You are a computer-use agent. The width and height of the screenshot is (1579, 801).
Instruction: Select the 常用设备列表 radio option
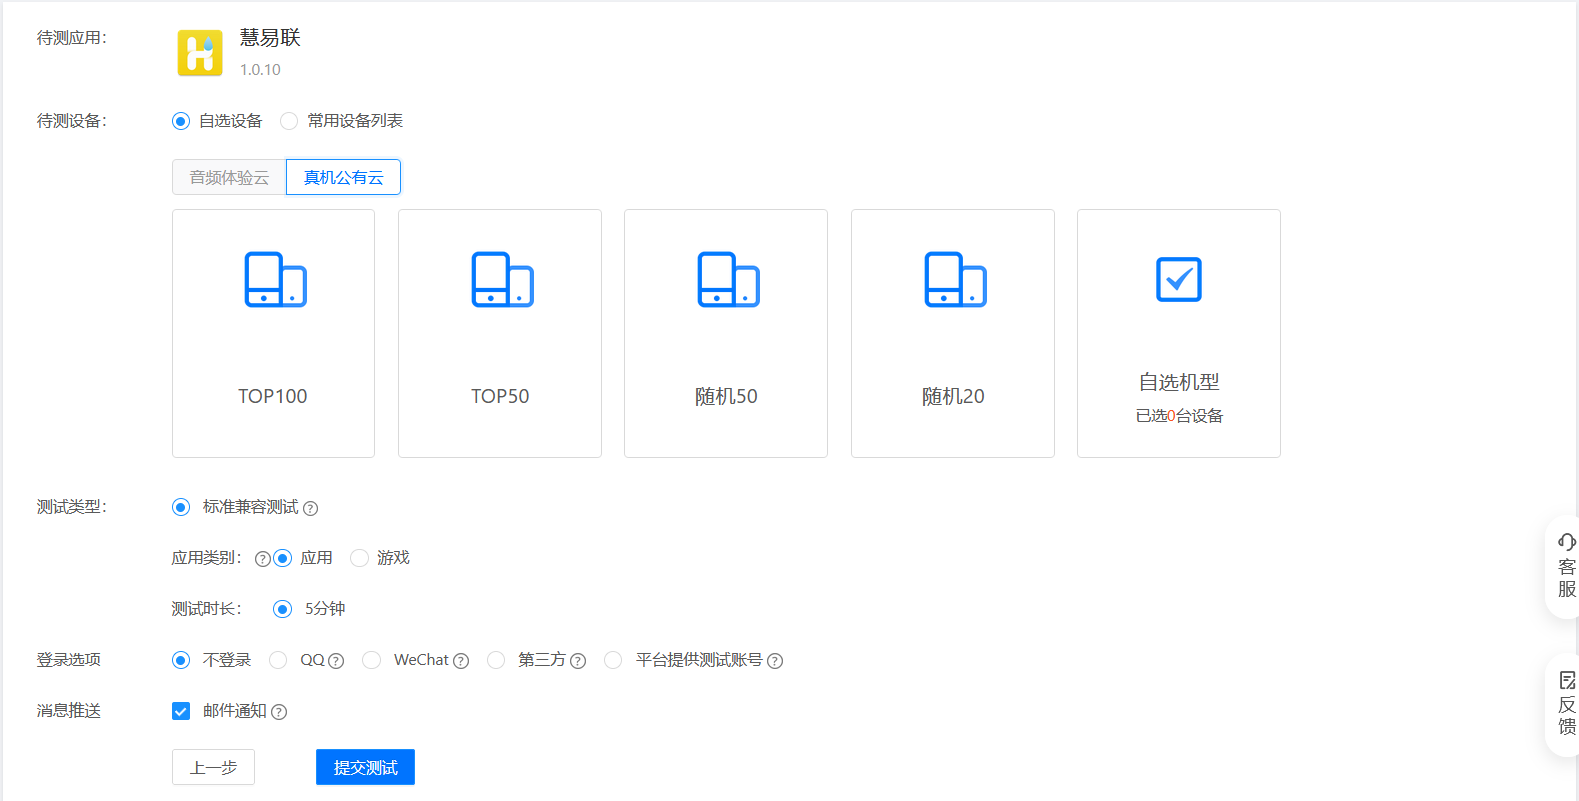289,121
